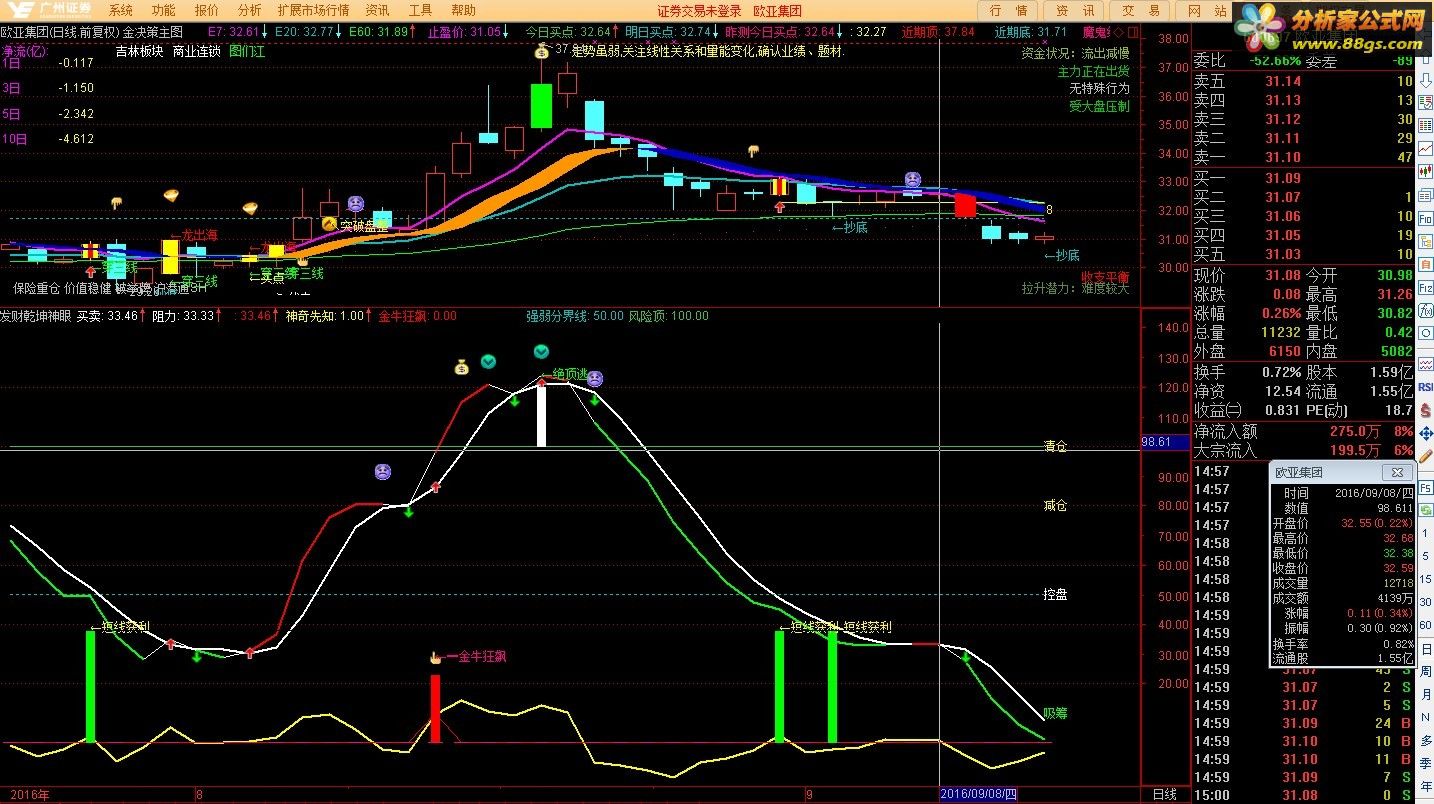Open the 帮助 menu

(x=463, y=10)
